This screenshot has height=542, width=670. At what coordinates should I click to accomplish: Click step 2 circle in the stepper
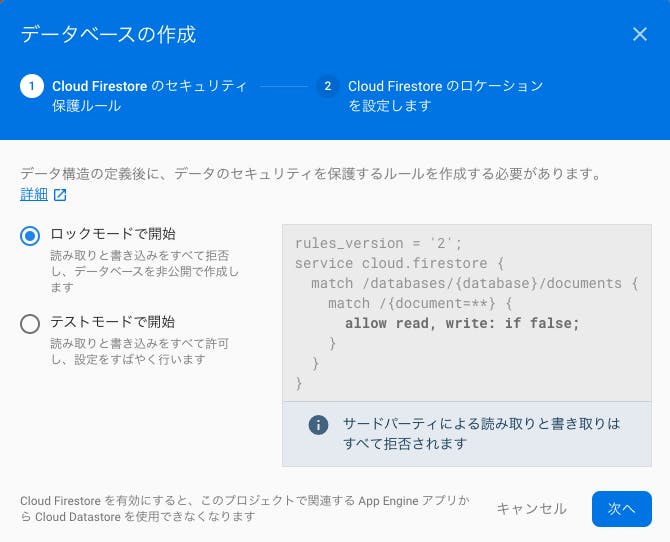[x=328, y=86]
